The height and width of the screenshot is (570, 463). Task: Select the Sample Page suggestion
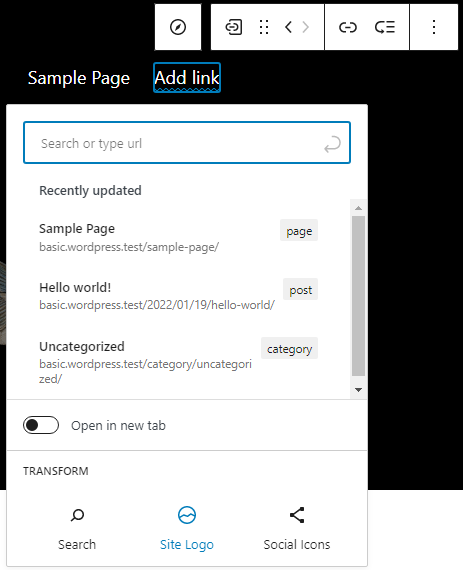(178, 238)
